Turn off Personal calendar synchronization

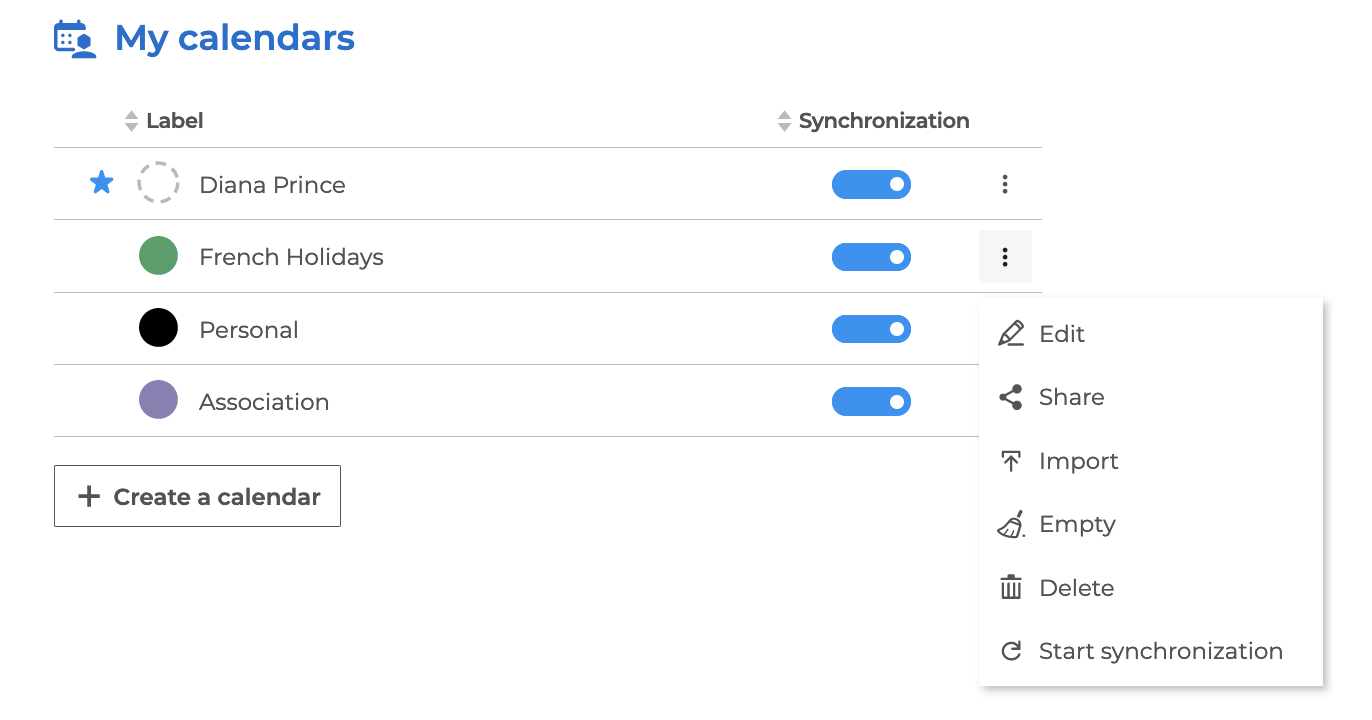click(x=871, y=329)
